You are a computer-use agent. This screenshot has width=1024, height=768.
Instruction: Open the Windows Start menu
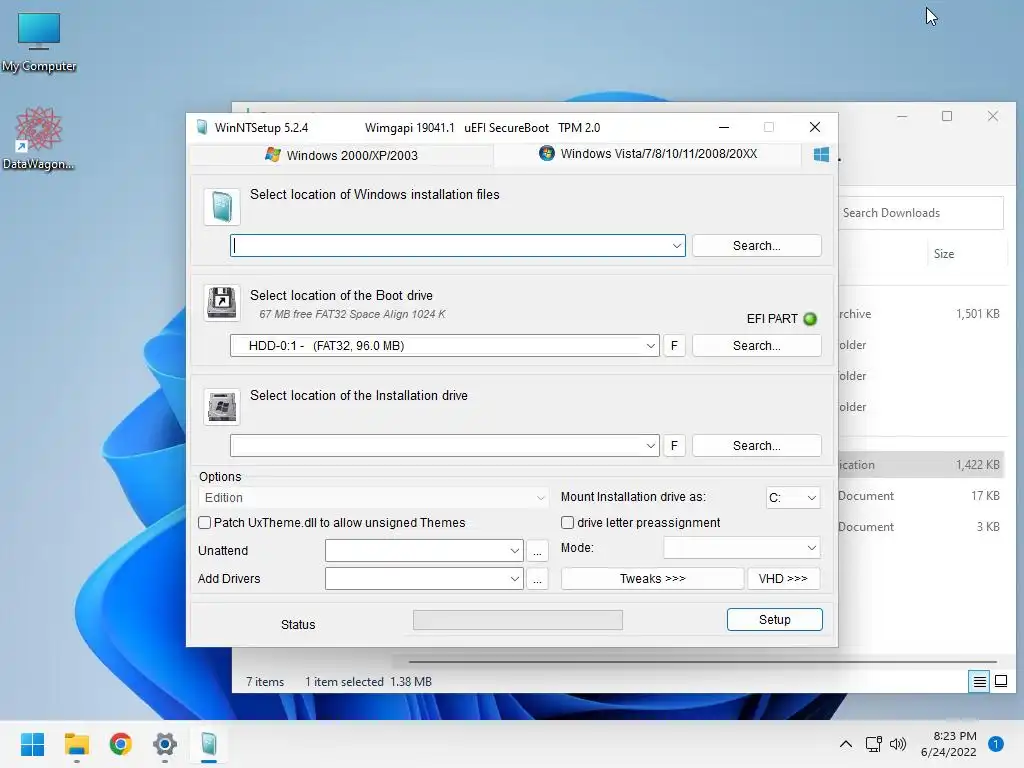33,744
